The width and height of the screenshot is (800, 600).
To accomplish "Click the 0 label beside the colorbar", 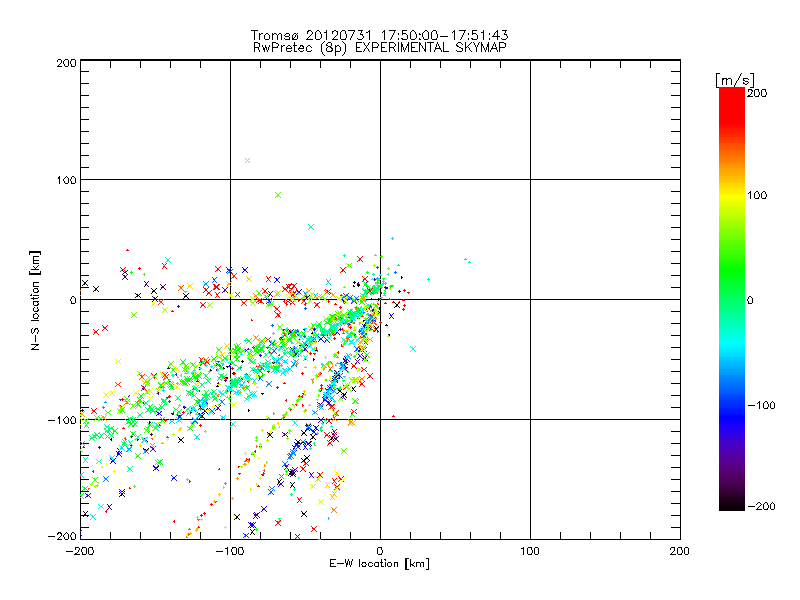I will 750,300.
